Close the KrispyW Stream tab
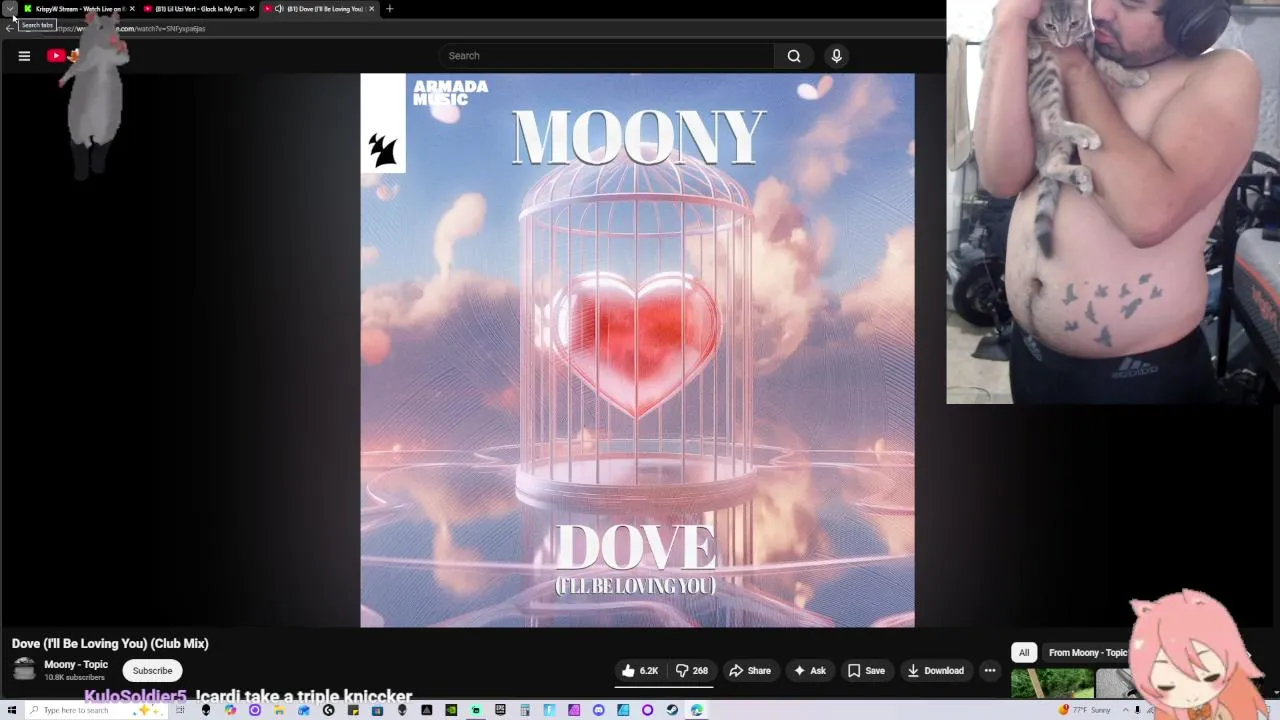The height and width of the screenshot is (720, 1280). click(x=132, y=9)
